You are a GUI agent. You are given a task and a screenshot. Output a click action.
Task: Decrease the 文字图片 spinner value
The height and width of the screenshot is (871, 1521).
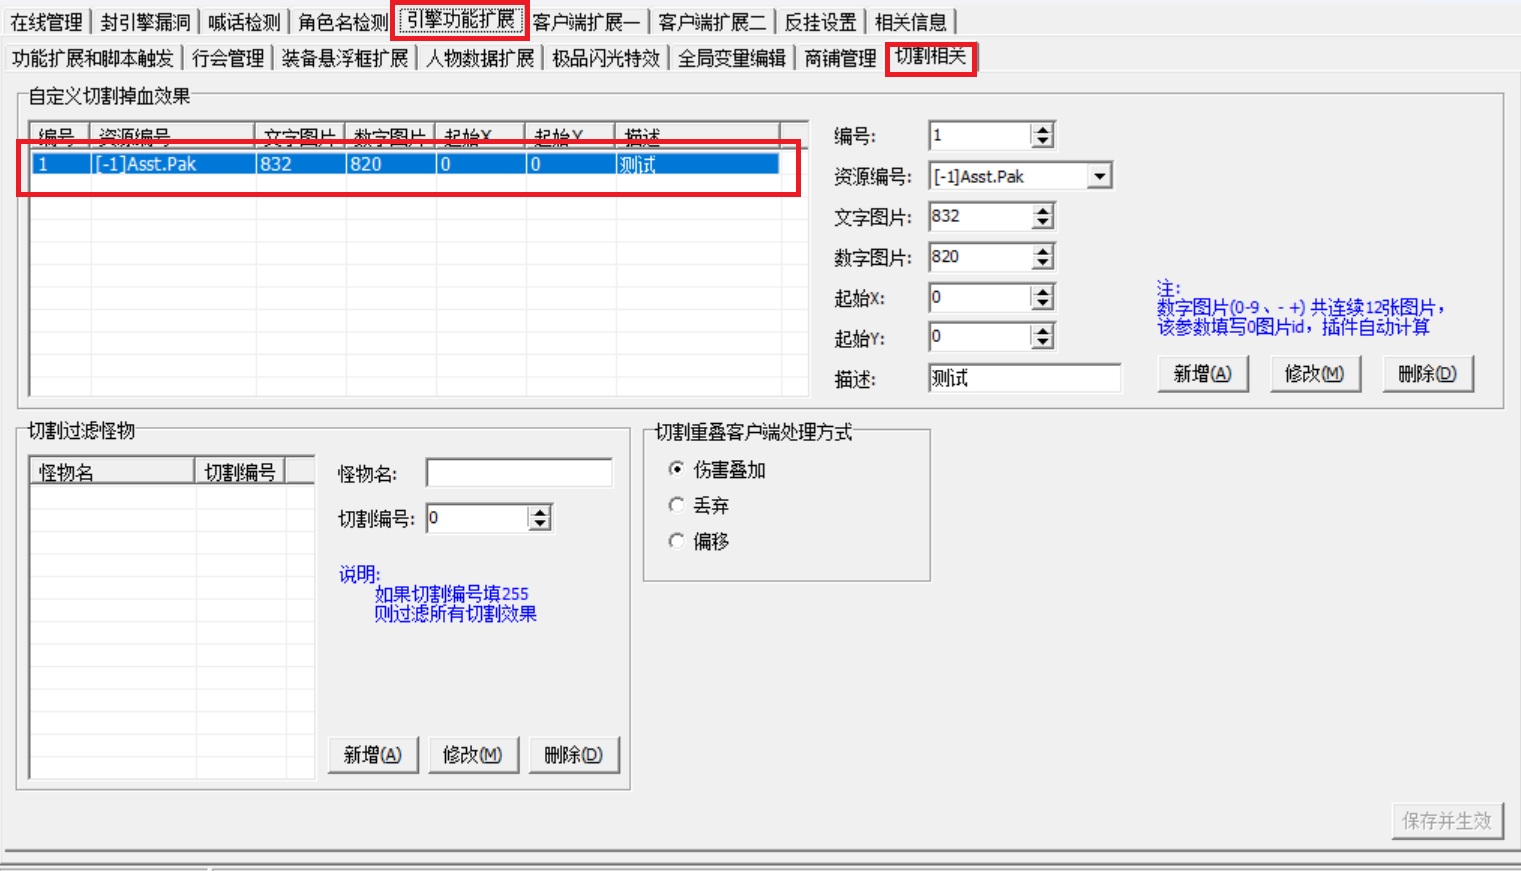[1042, 222]
